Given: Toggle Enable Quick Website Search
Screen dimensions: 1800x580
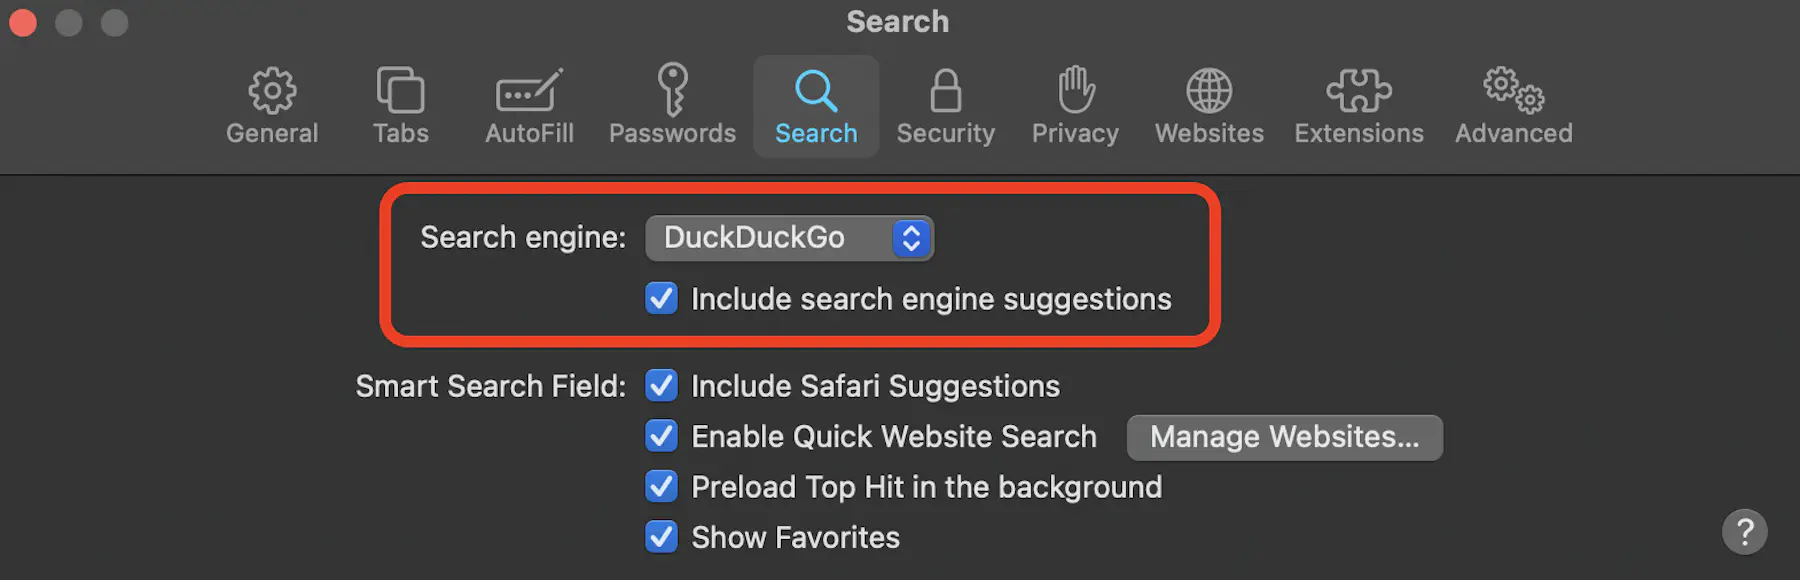Looking at the screenshot, I should coord(661,437).
